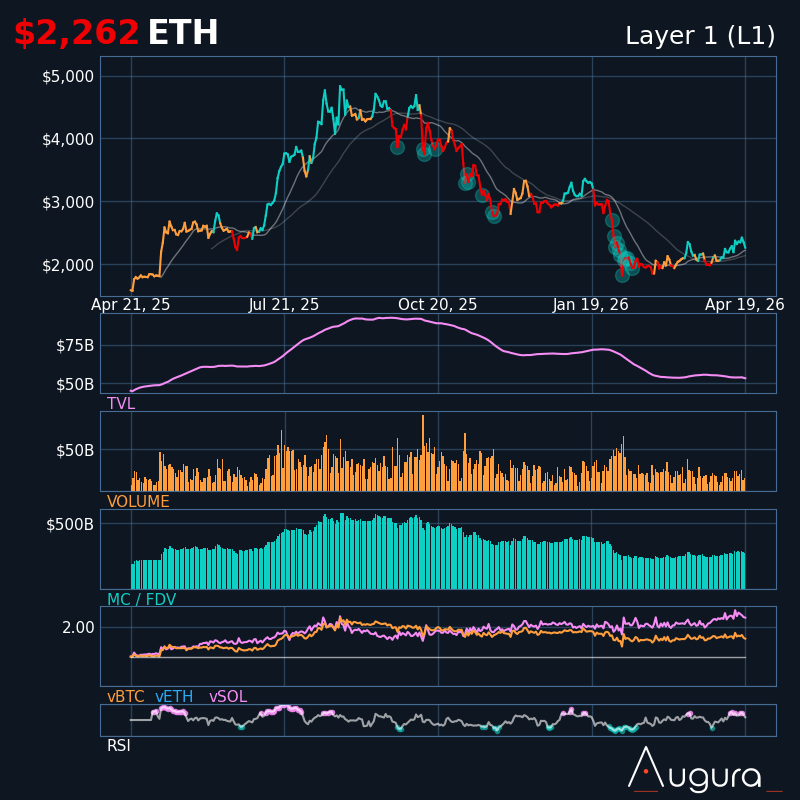Click the Oct 20, 25 date marker
The height and width of the screenshot is (800, 800).
click(x=437, y=305)
